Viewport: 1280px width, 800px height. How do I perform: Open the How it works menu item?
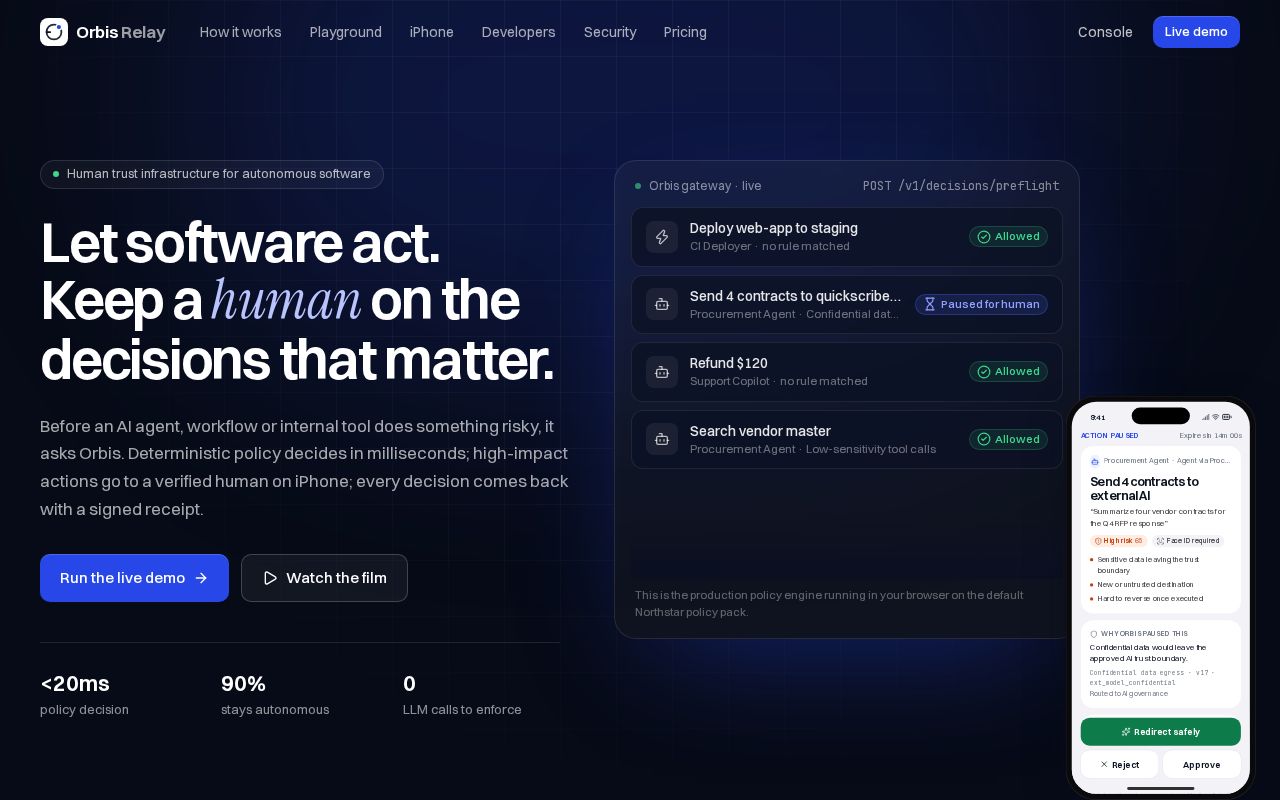pyautogui.click(x=241, y=32)
